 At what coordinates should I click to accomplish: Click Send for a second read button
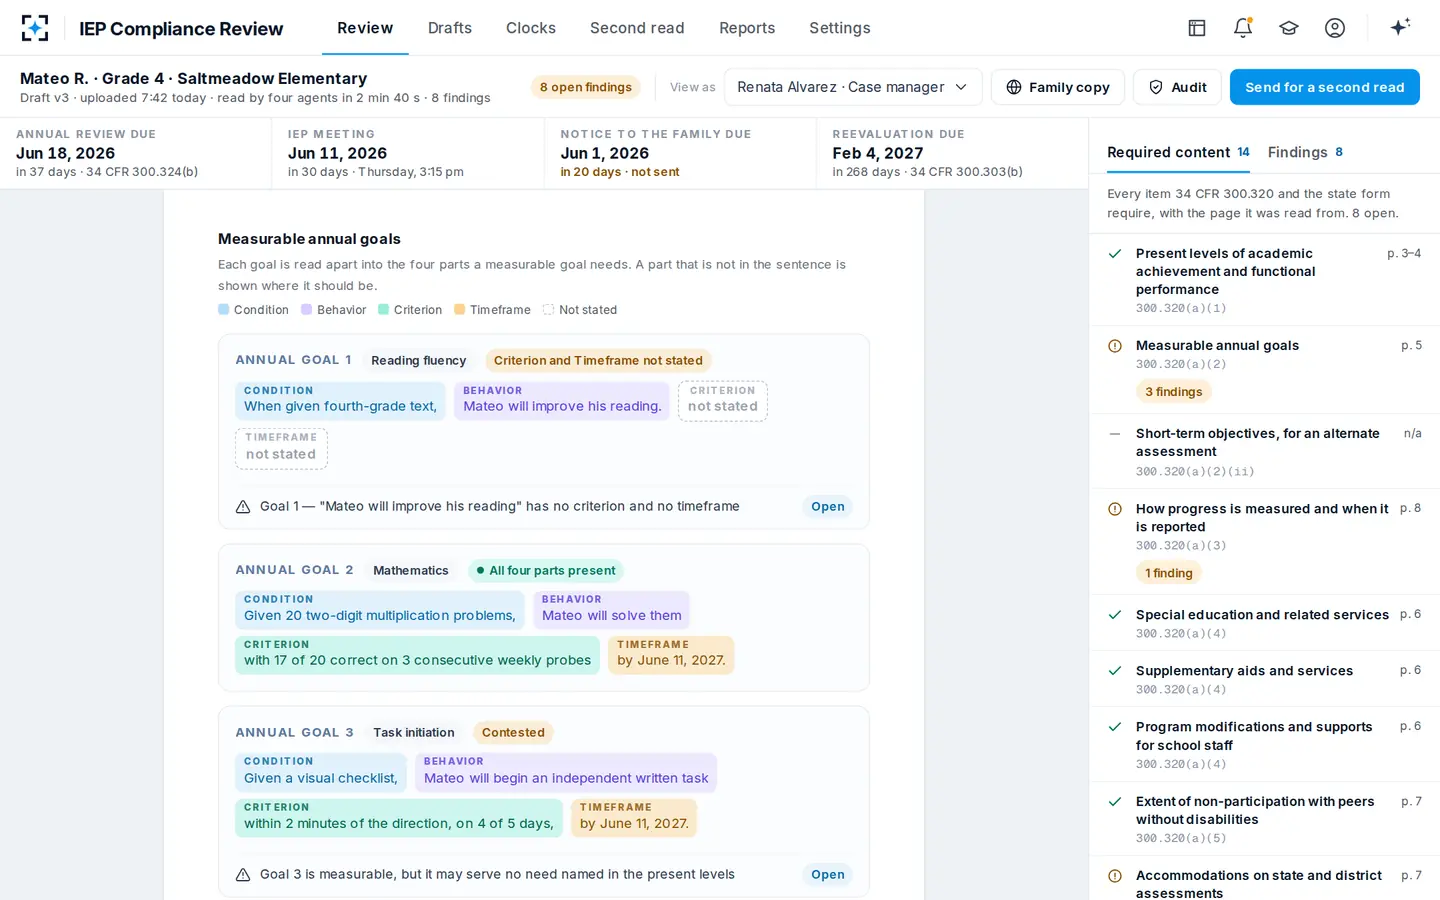coord(1325,87)
